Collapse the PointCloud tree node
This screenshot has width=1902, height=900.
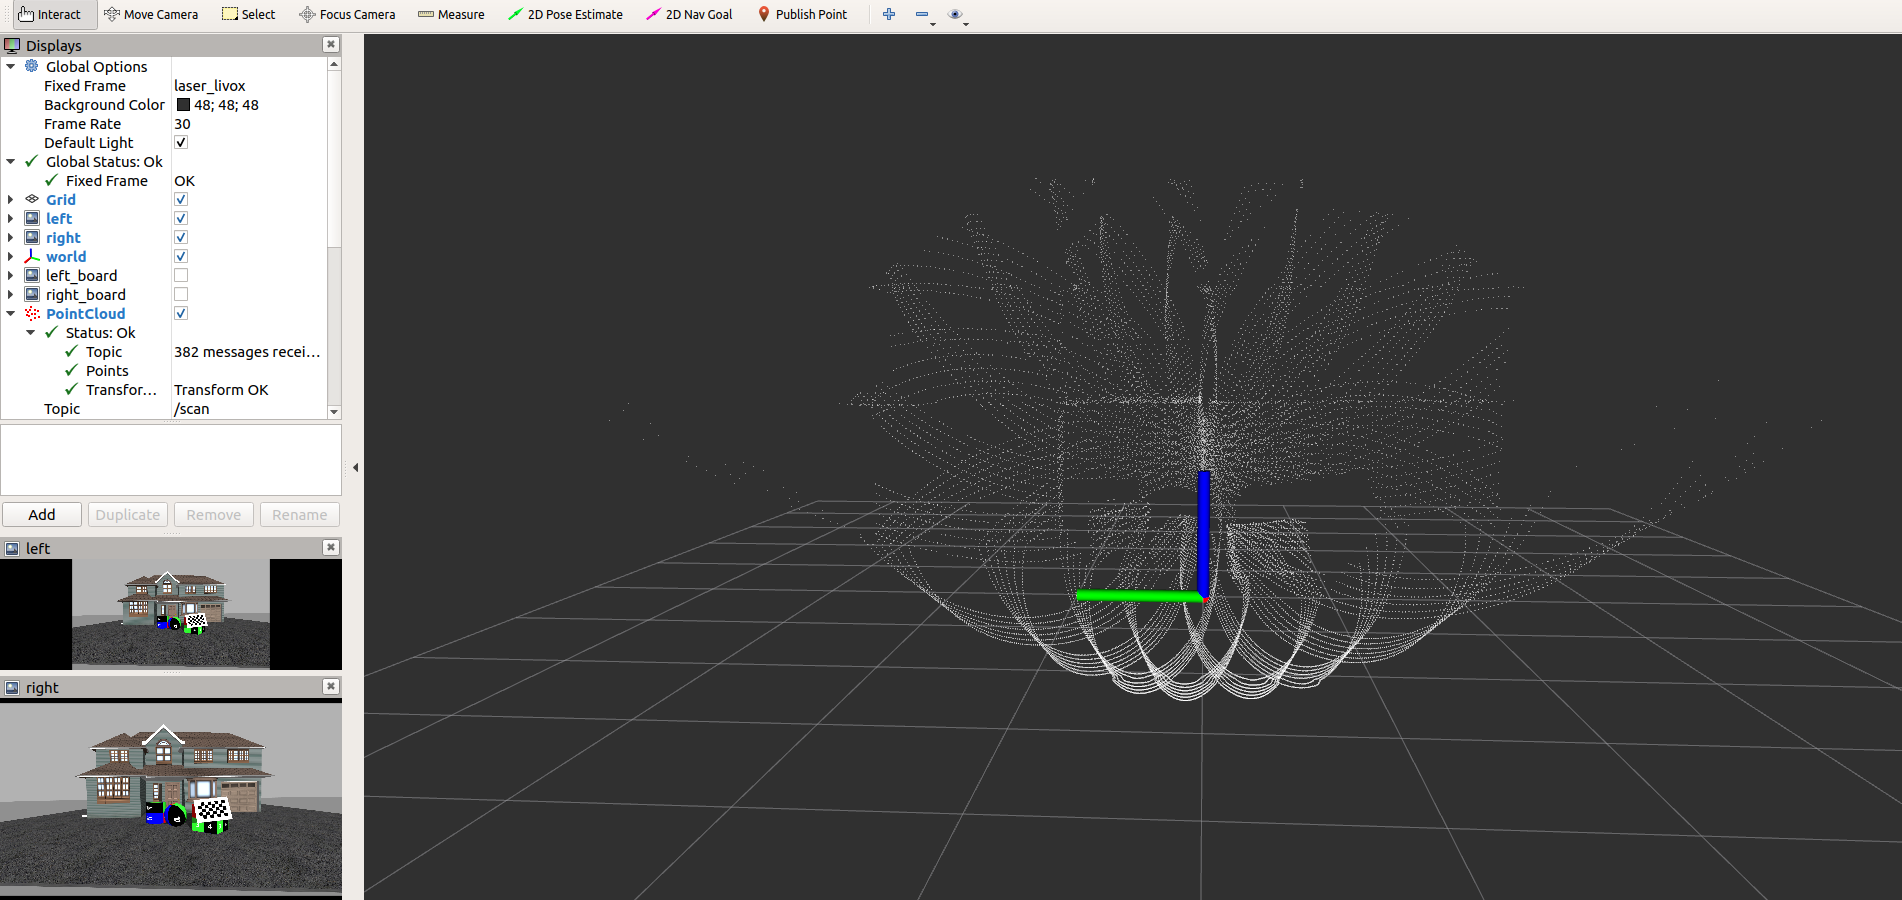[x=11, y=313]
